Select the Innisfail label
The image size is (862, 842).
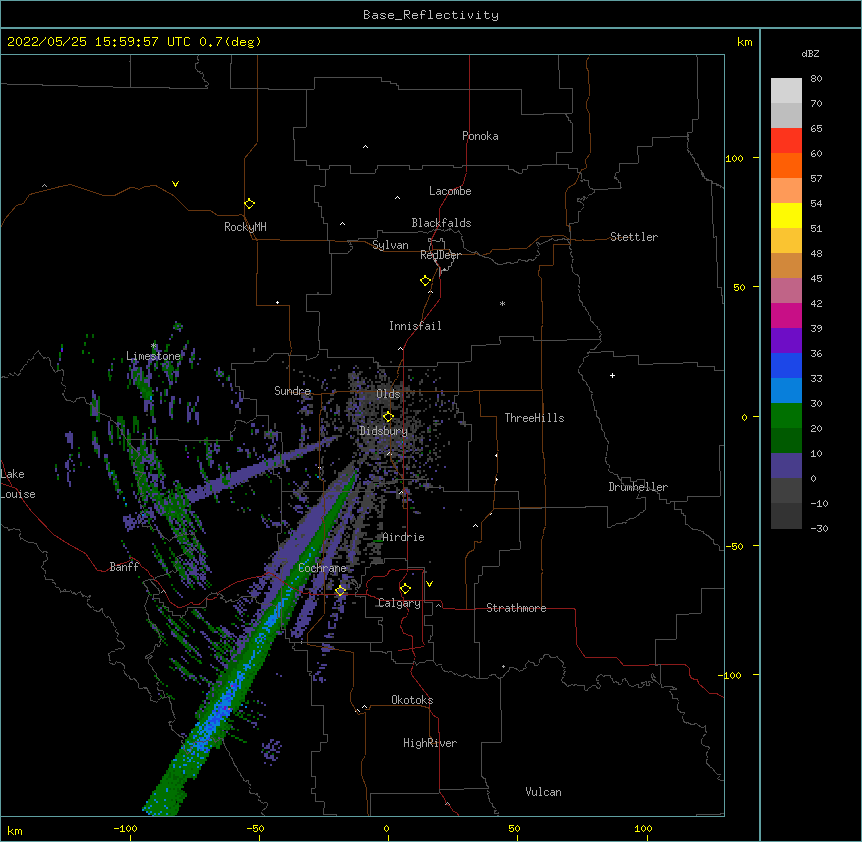click(x=415, y=326)
